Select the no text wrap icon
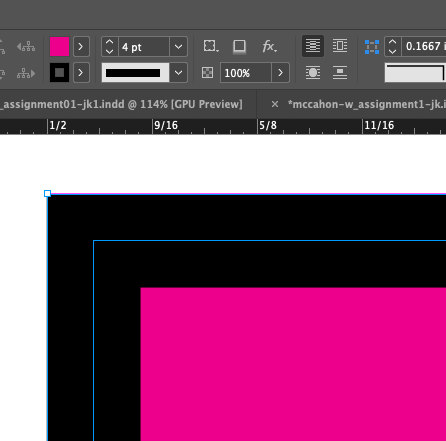The image size is (446, 441). click(313, 46)
